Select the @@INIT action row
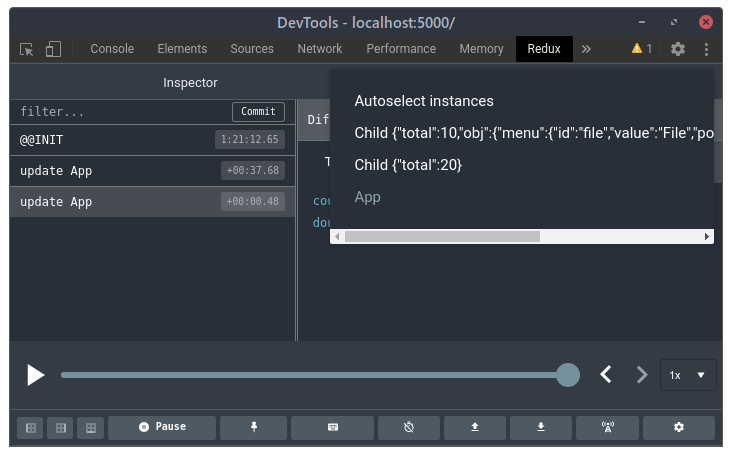 (153, 140)
